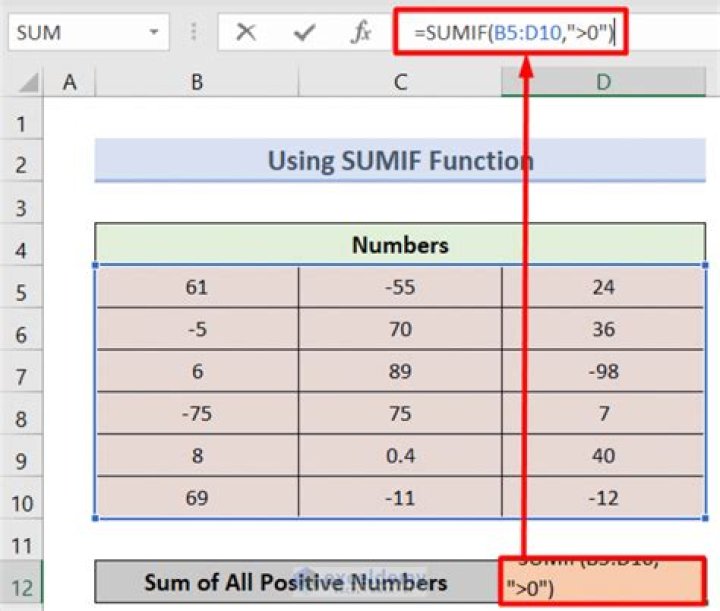Click the Using SUMIF Function title cell
Image resolution: width=720 pixels, height=611 pixels.
(x=400, y=161)
